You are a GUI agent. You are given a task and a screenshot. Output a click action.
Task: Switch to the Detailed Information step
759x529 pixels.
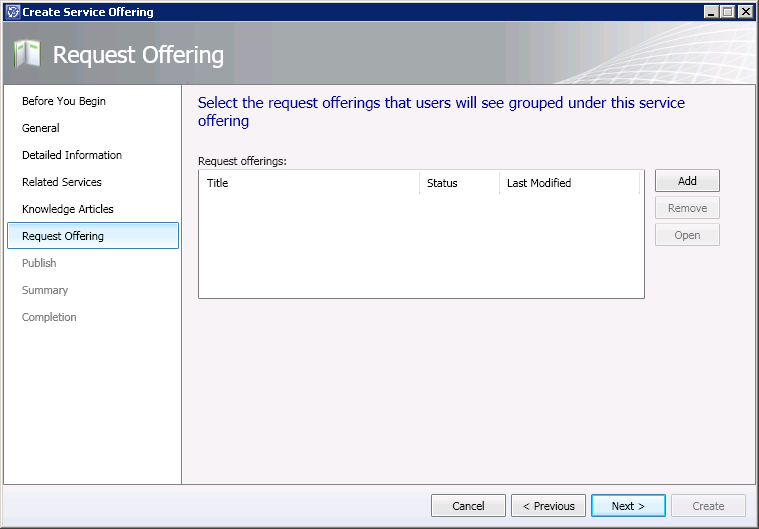tap(72, 155)
